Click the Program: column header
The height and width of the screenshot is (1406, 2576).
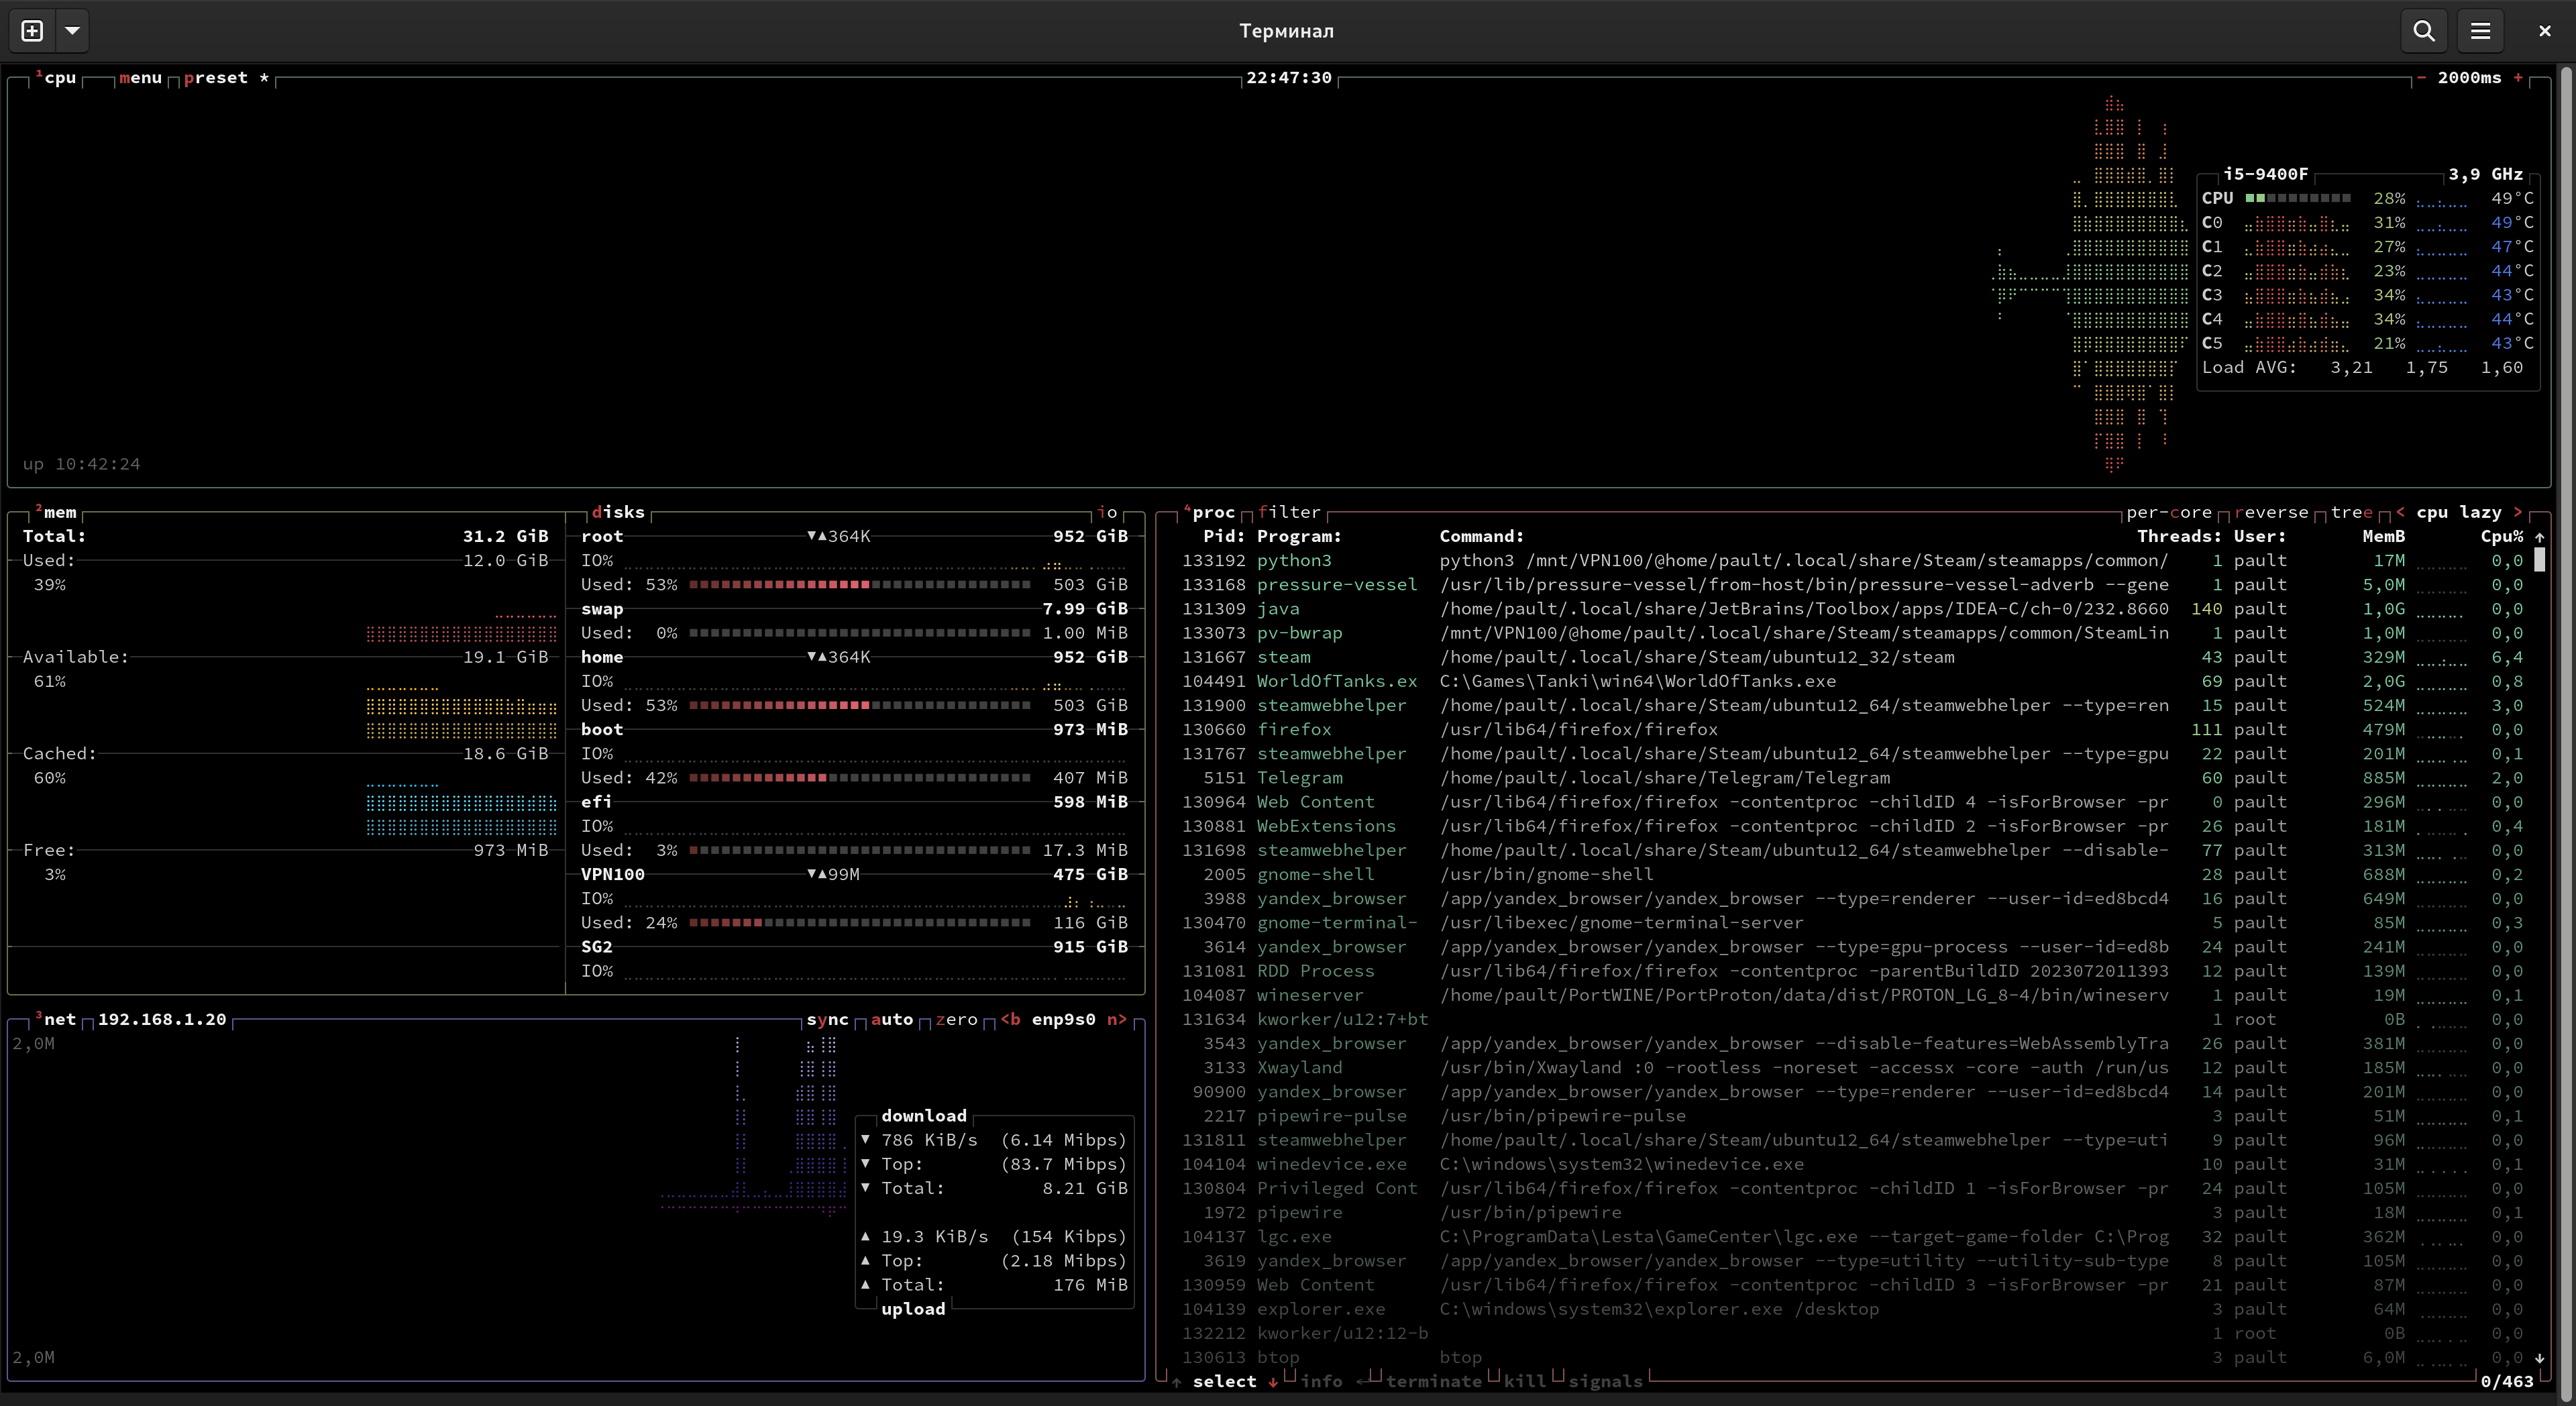[1299, 537]
